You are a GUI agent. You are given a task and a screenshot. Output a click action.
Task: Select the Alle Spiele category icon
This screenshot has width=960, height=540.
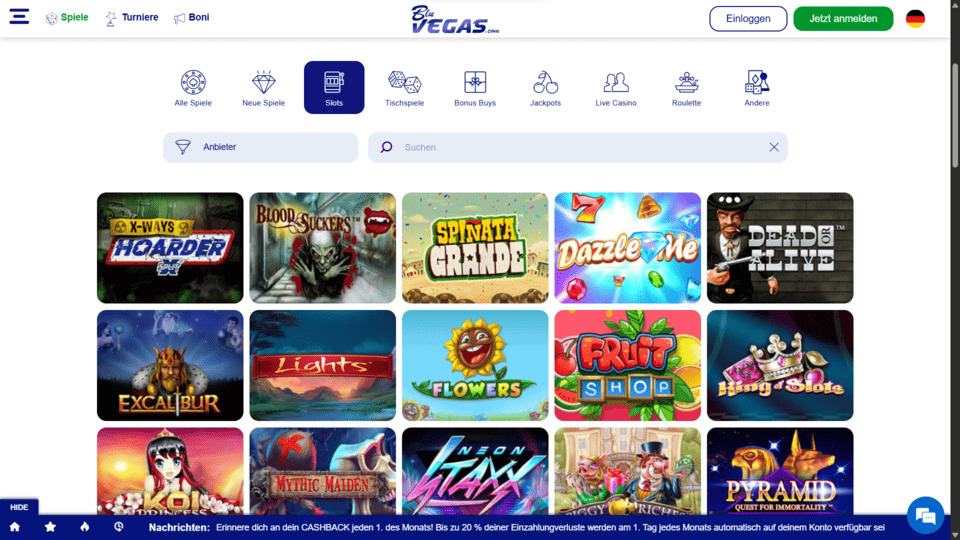click(193, 82)
